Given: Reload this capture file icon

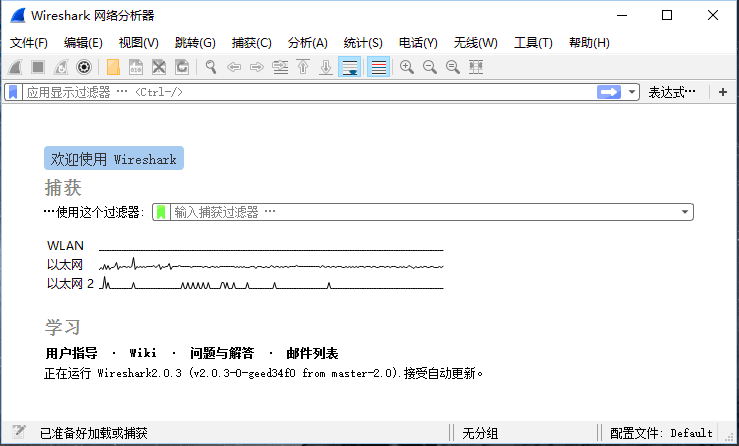Looking at the screenshot, I should click(x=182, y=67).
